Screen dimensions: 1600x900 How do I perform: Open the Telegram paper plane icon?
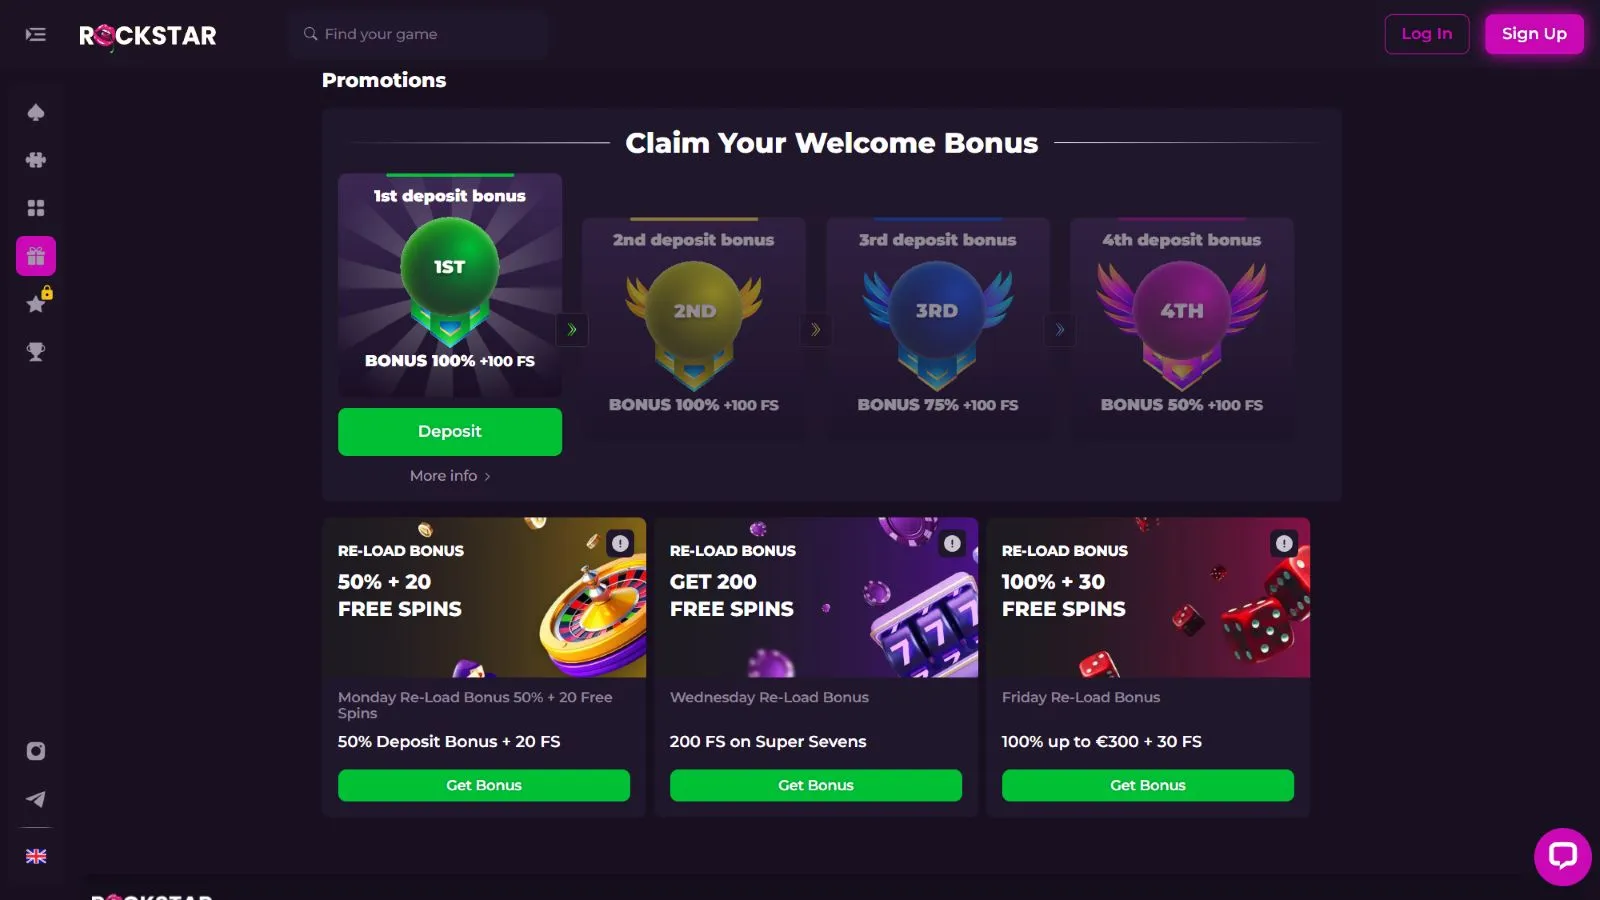[36, 799]
